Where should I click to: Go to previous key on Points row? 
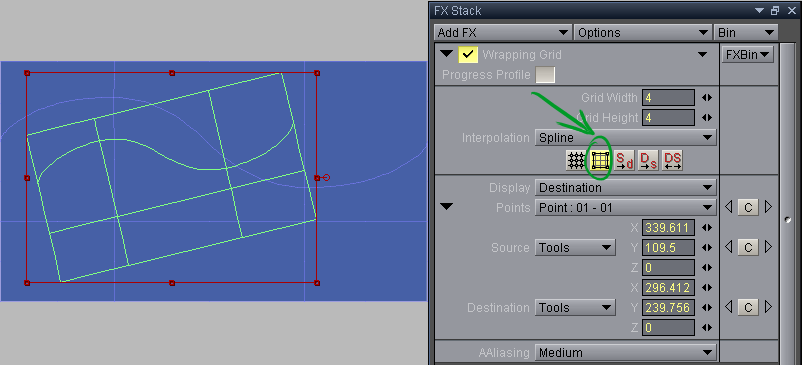tap(729, 207)
